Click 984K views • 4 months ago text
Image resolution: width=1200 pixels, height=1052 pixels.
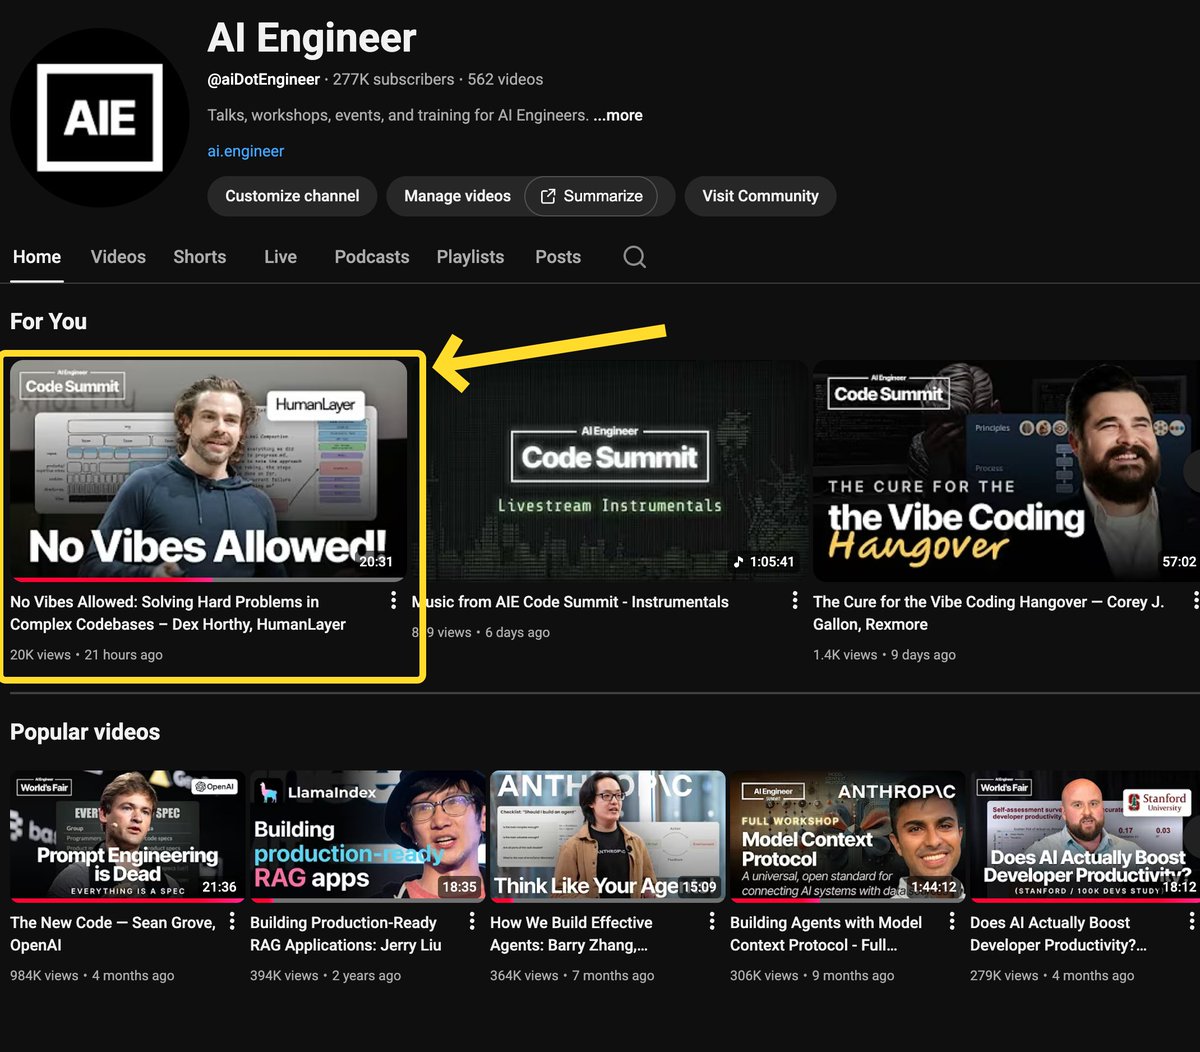92,976
